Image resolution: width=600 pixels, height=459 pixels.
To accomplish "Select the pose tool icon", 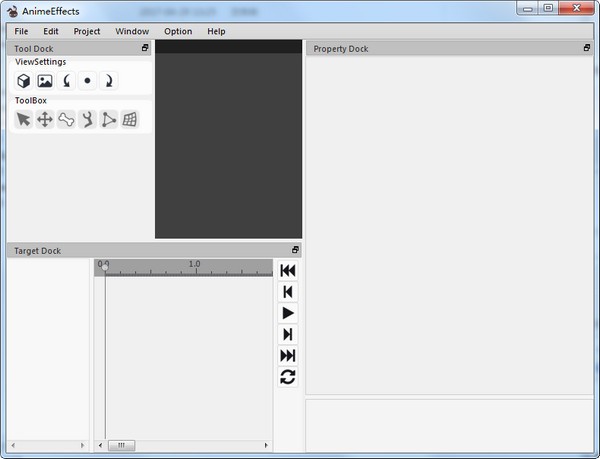I will pos(87,120).
